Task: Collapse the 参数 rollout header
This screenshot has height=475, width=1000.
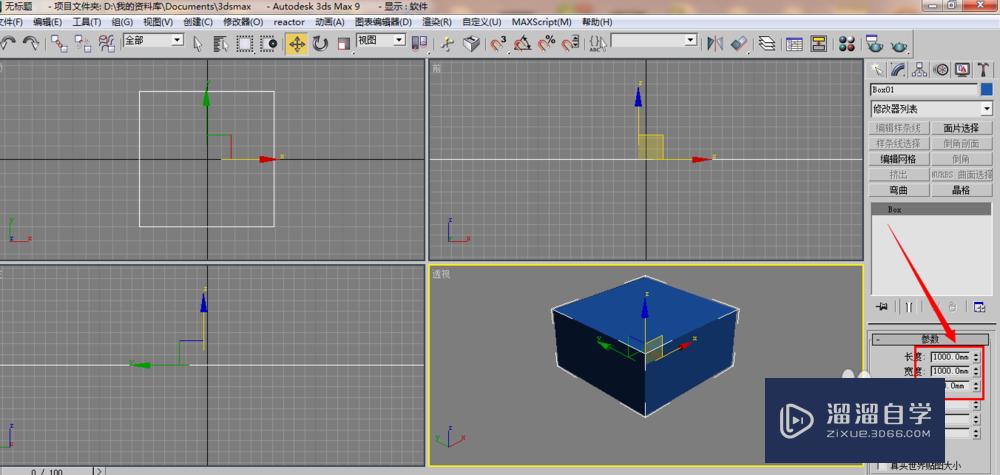Action: [930, 339]
